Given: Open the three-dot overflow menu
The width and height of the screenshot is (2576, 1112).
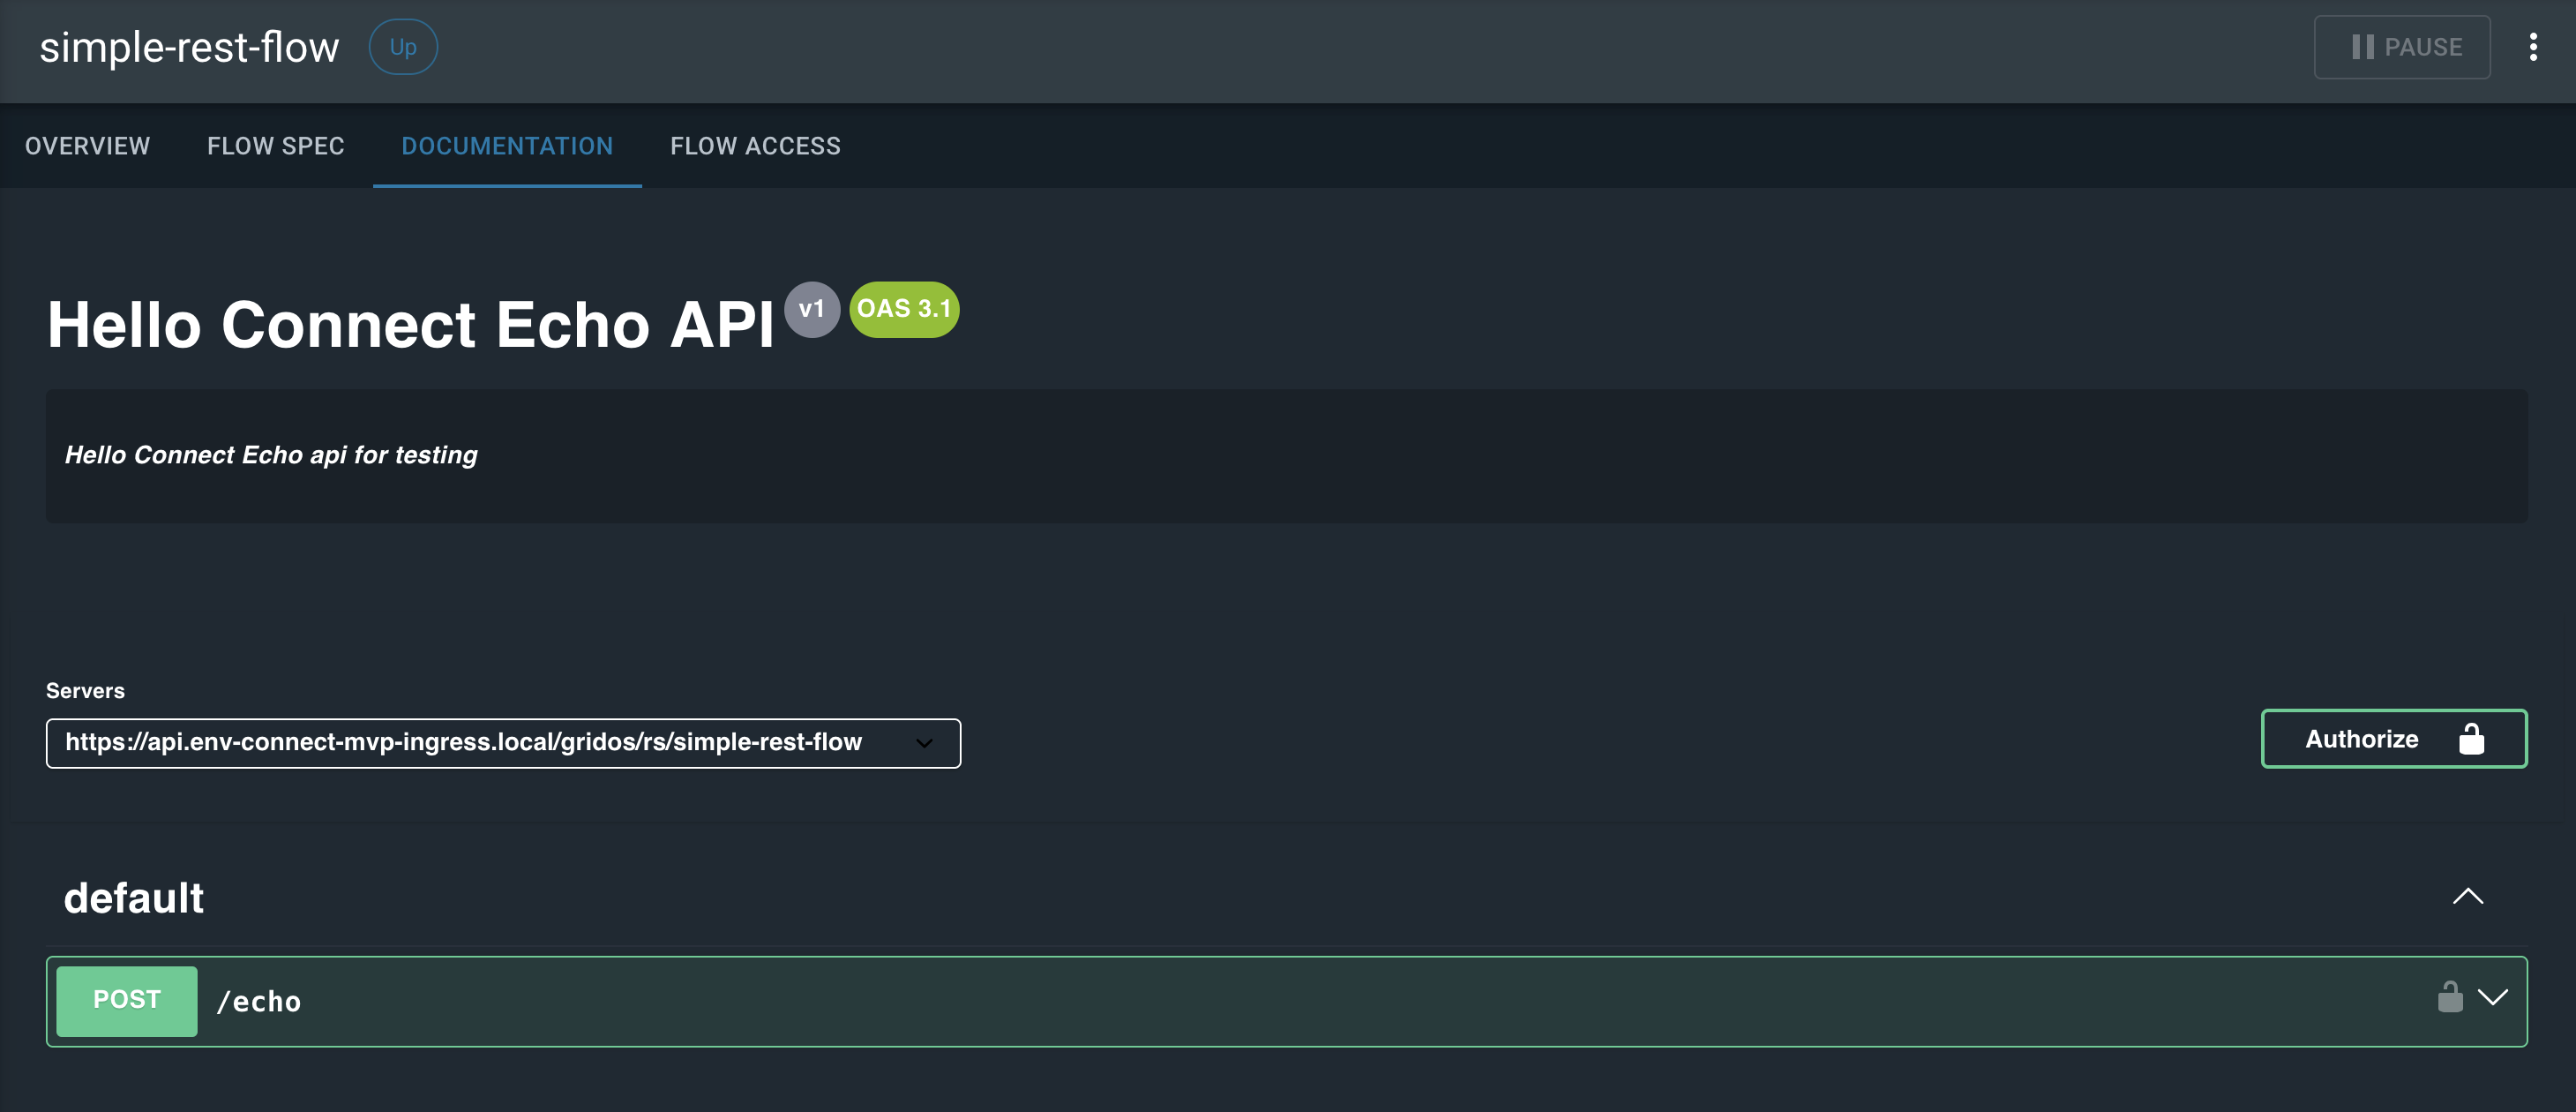Looking at the screenshot, I should [x=2534, y=46].
